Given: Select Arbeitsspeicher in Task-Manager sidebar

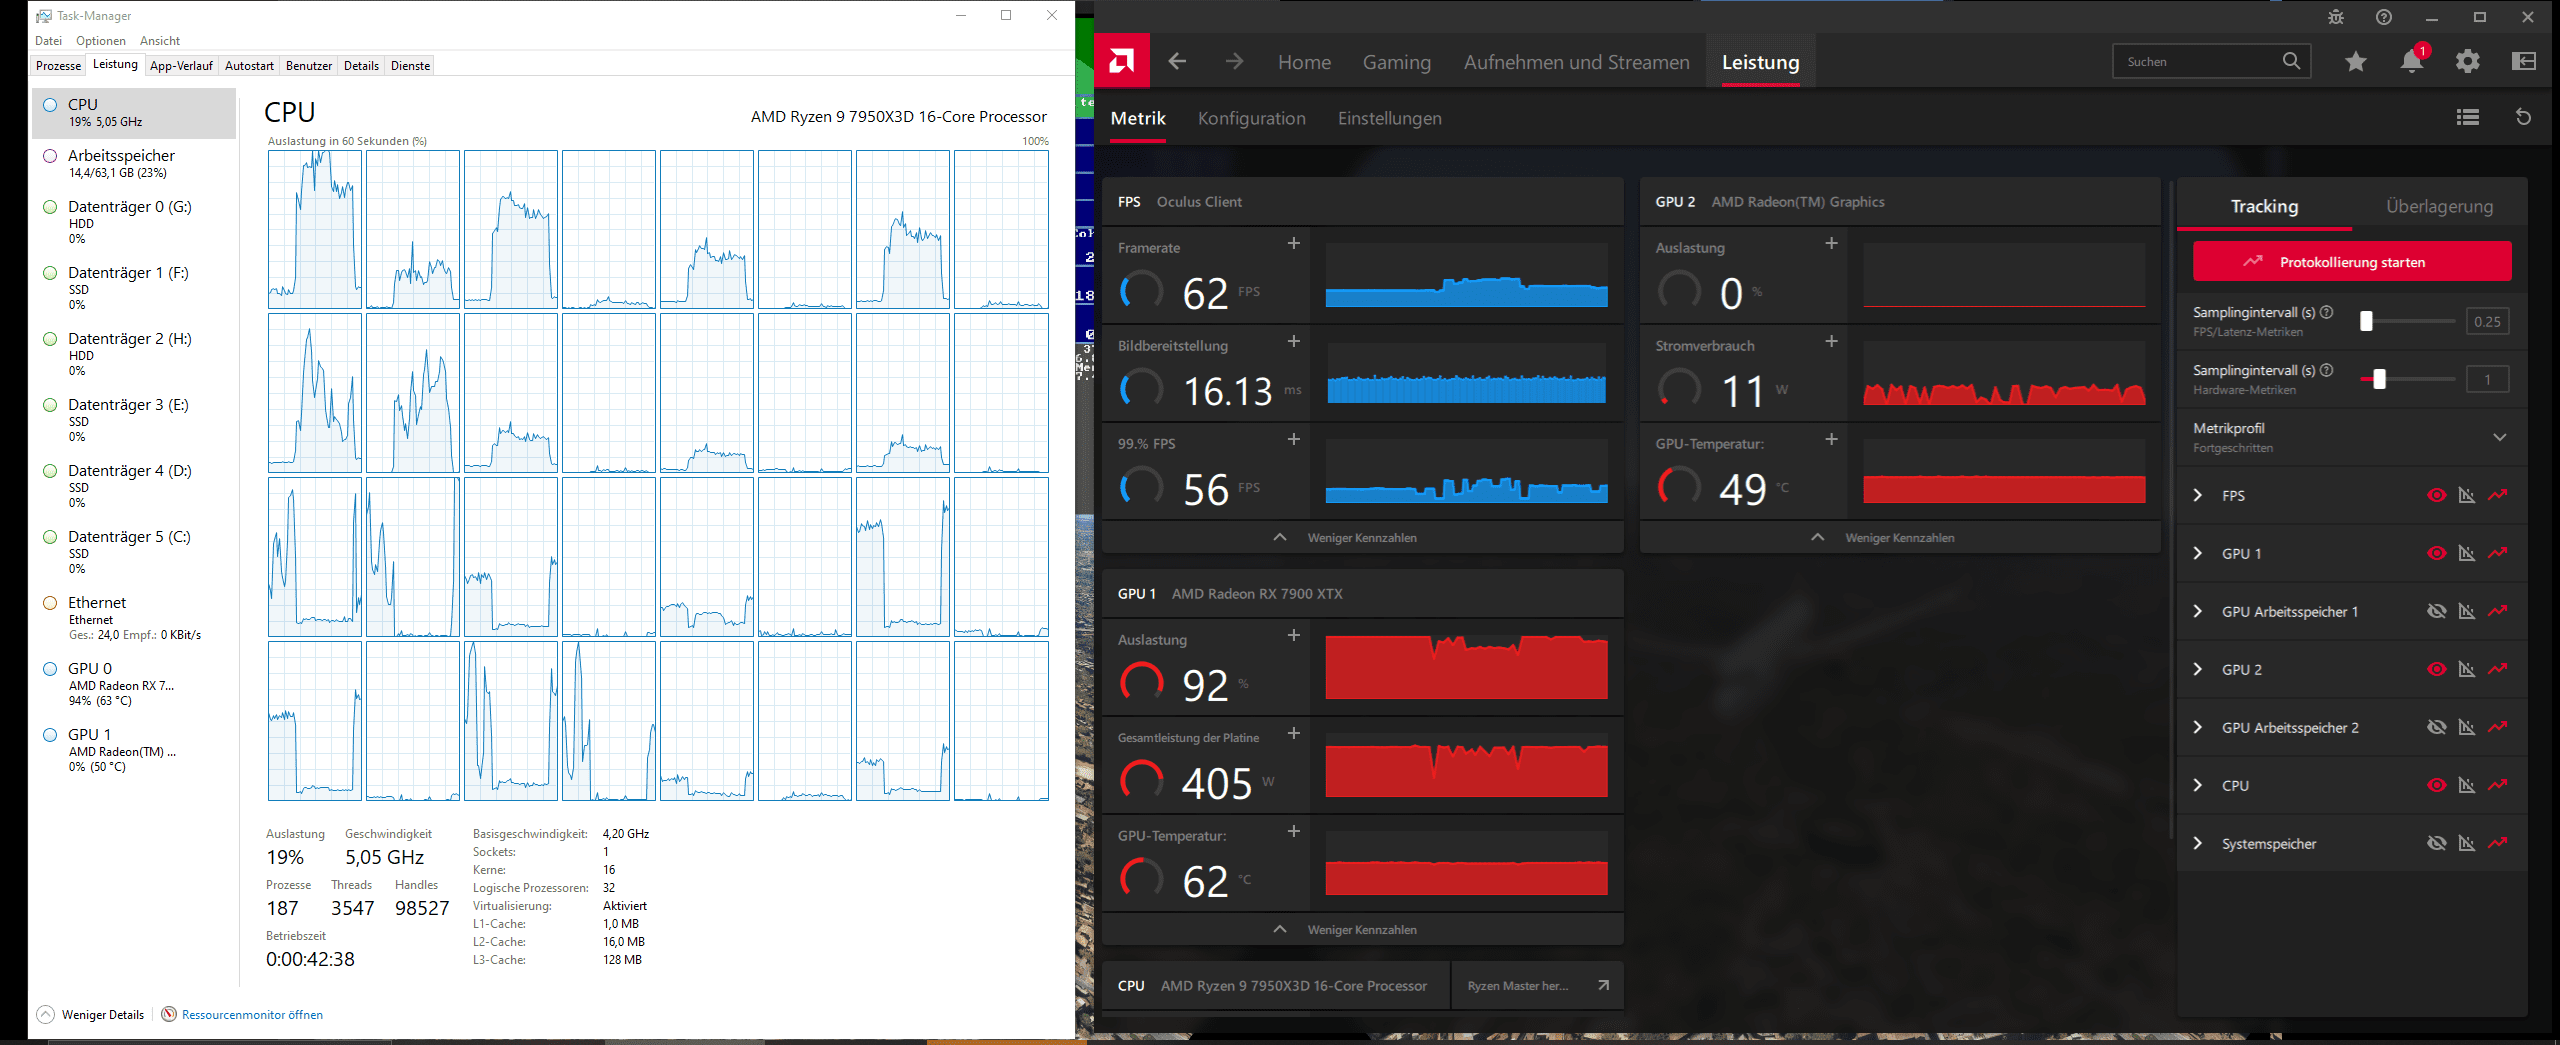Looking at the screenshot, I should [x=134, y=164].
